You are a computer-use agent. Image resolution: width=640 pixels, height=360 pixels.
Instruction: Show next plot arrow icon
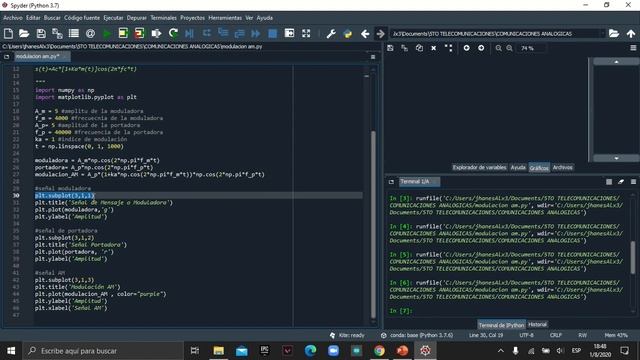click(481, 48)
